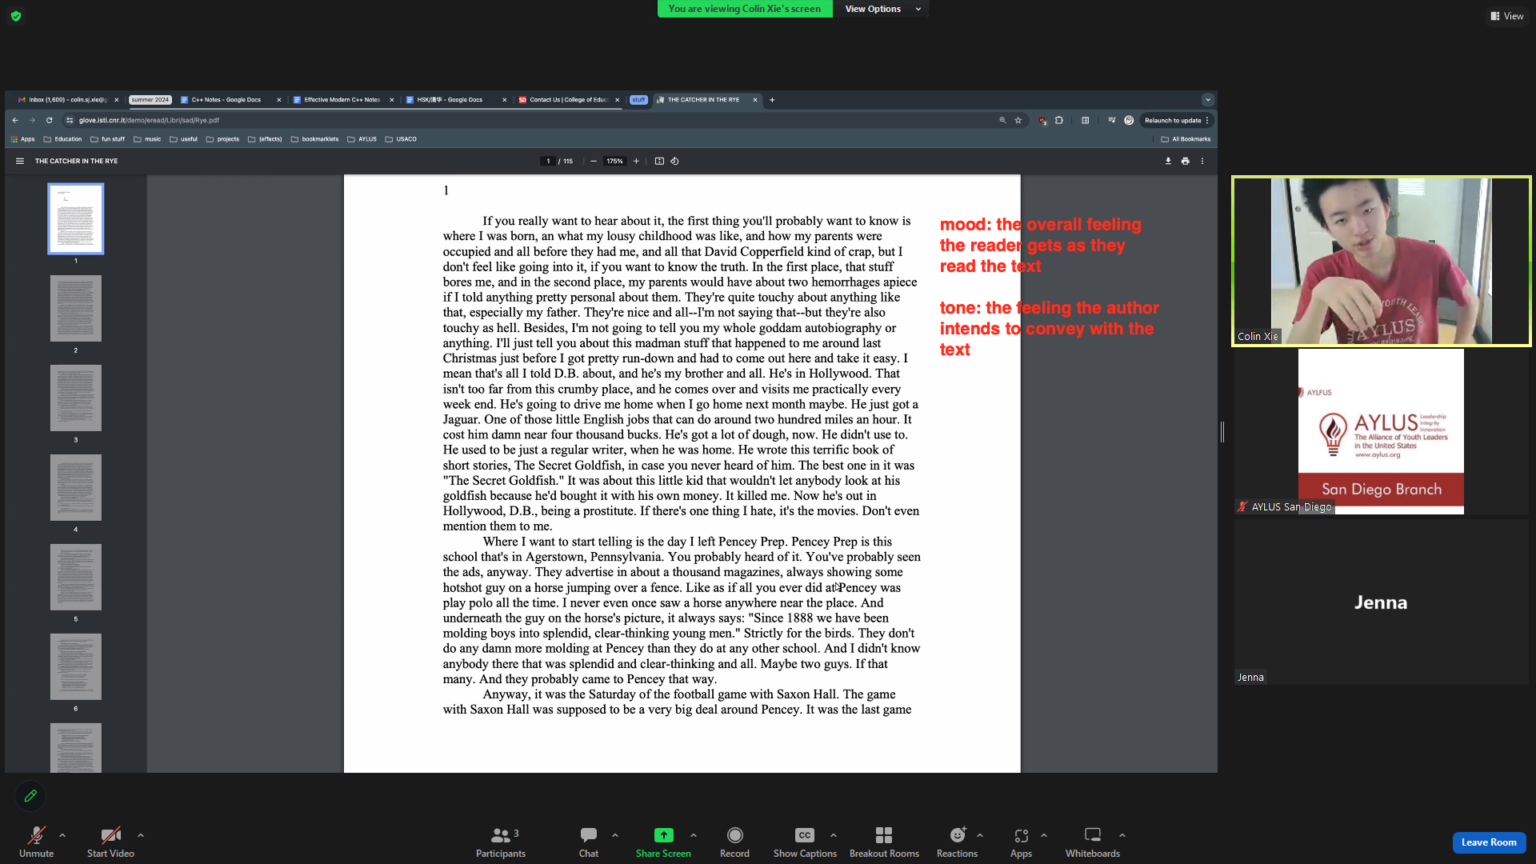1536x864 pixels.
Task: Open the AYLUS bookmarks folder
Action: tap(362, 139)
